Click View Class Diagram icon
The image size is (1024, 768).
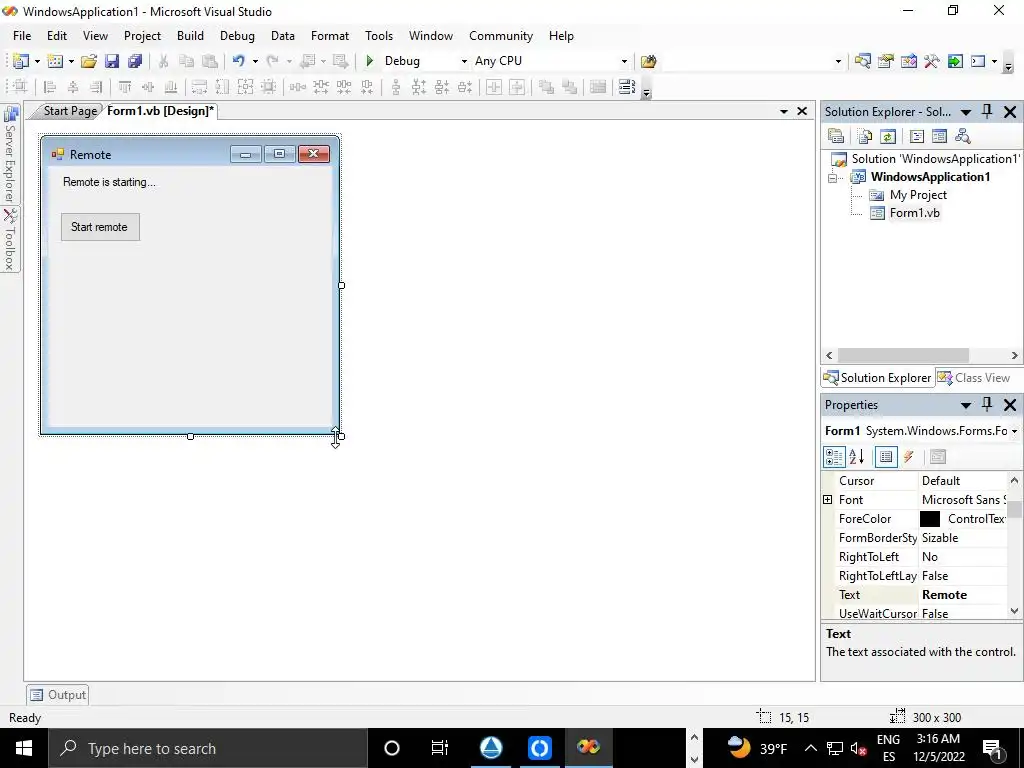click(x=963, y=136)
